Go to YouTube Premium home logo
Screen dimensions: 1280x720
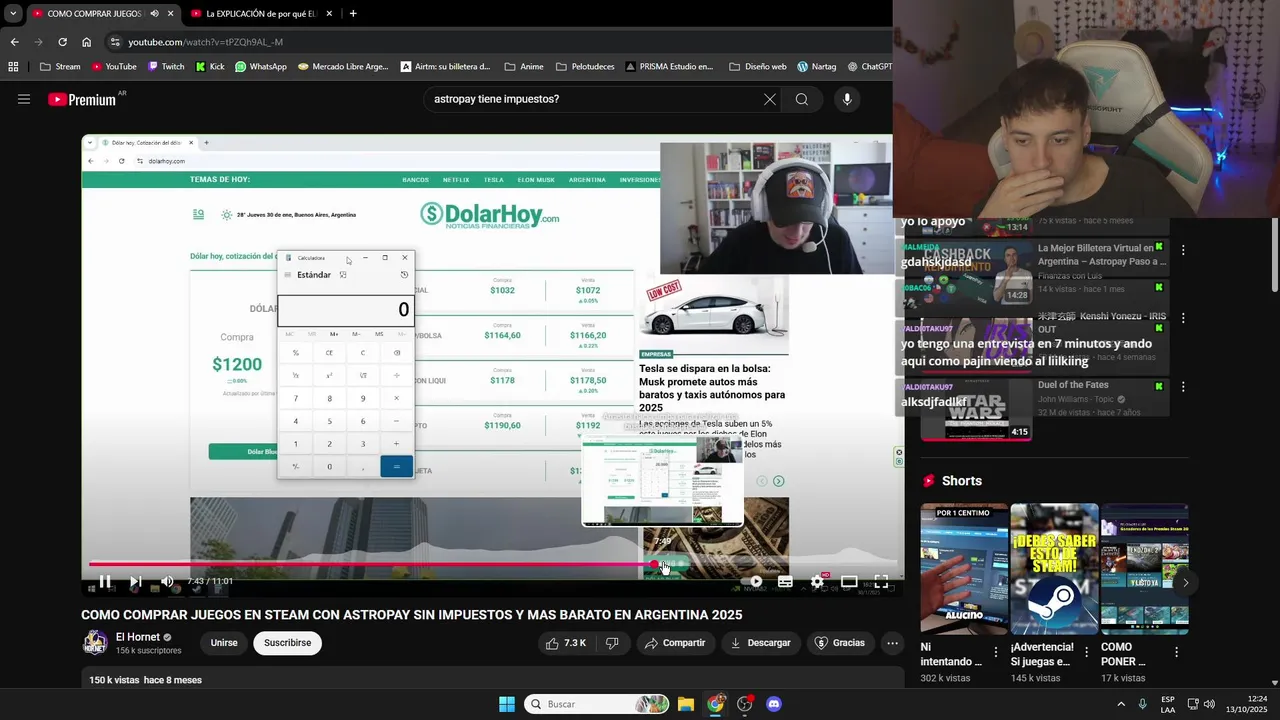click(82, 99)
